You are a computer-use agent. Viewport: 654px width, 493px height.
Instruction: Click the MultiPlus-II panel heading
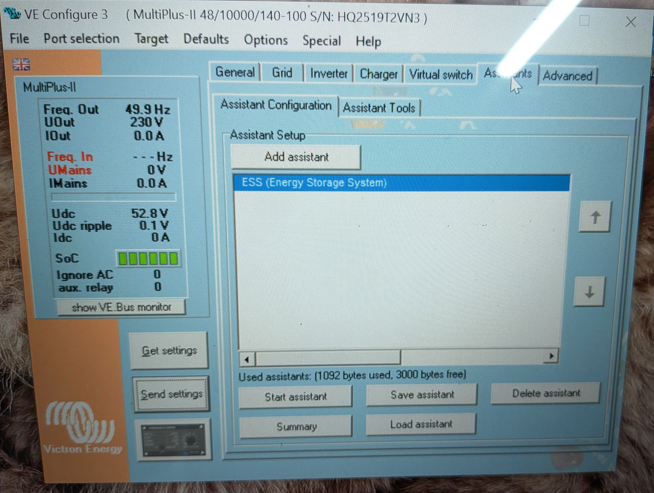coord(49,87)
